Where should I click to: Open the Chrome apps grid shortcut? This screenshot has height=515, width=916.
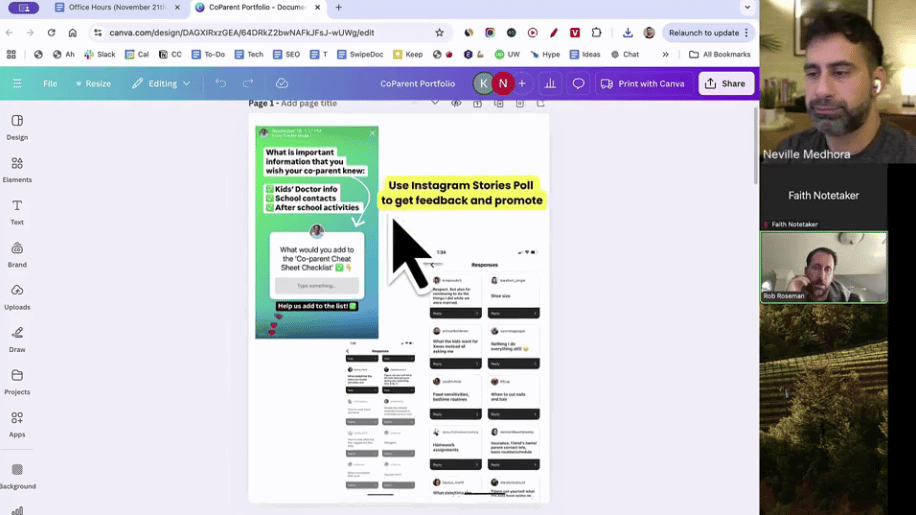(11, 54)
